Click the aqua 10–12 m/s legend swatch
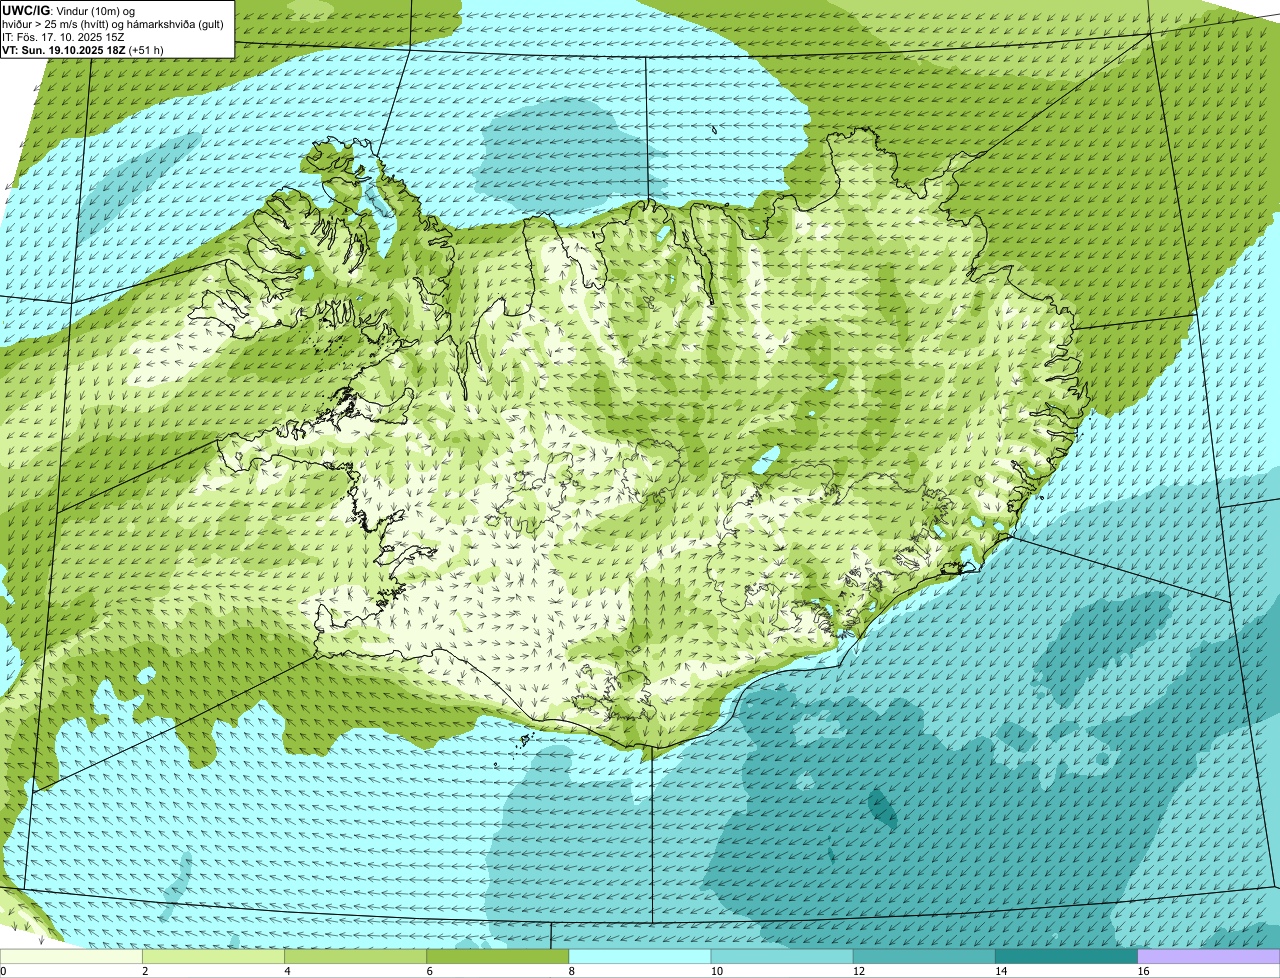The width and height of the screenshot is (1280, 978). [782, 957]
